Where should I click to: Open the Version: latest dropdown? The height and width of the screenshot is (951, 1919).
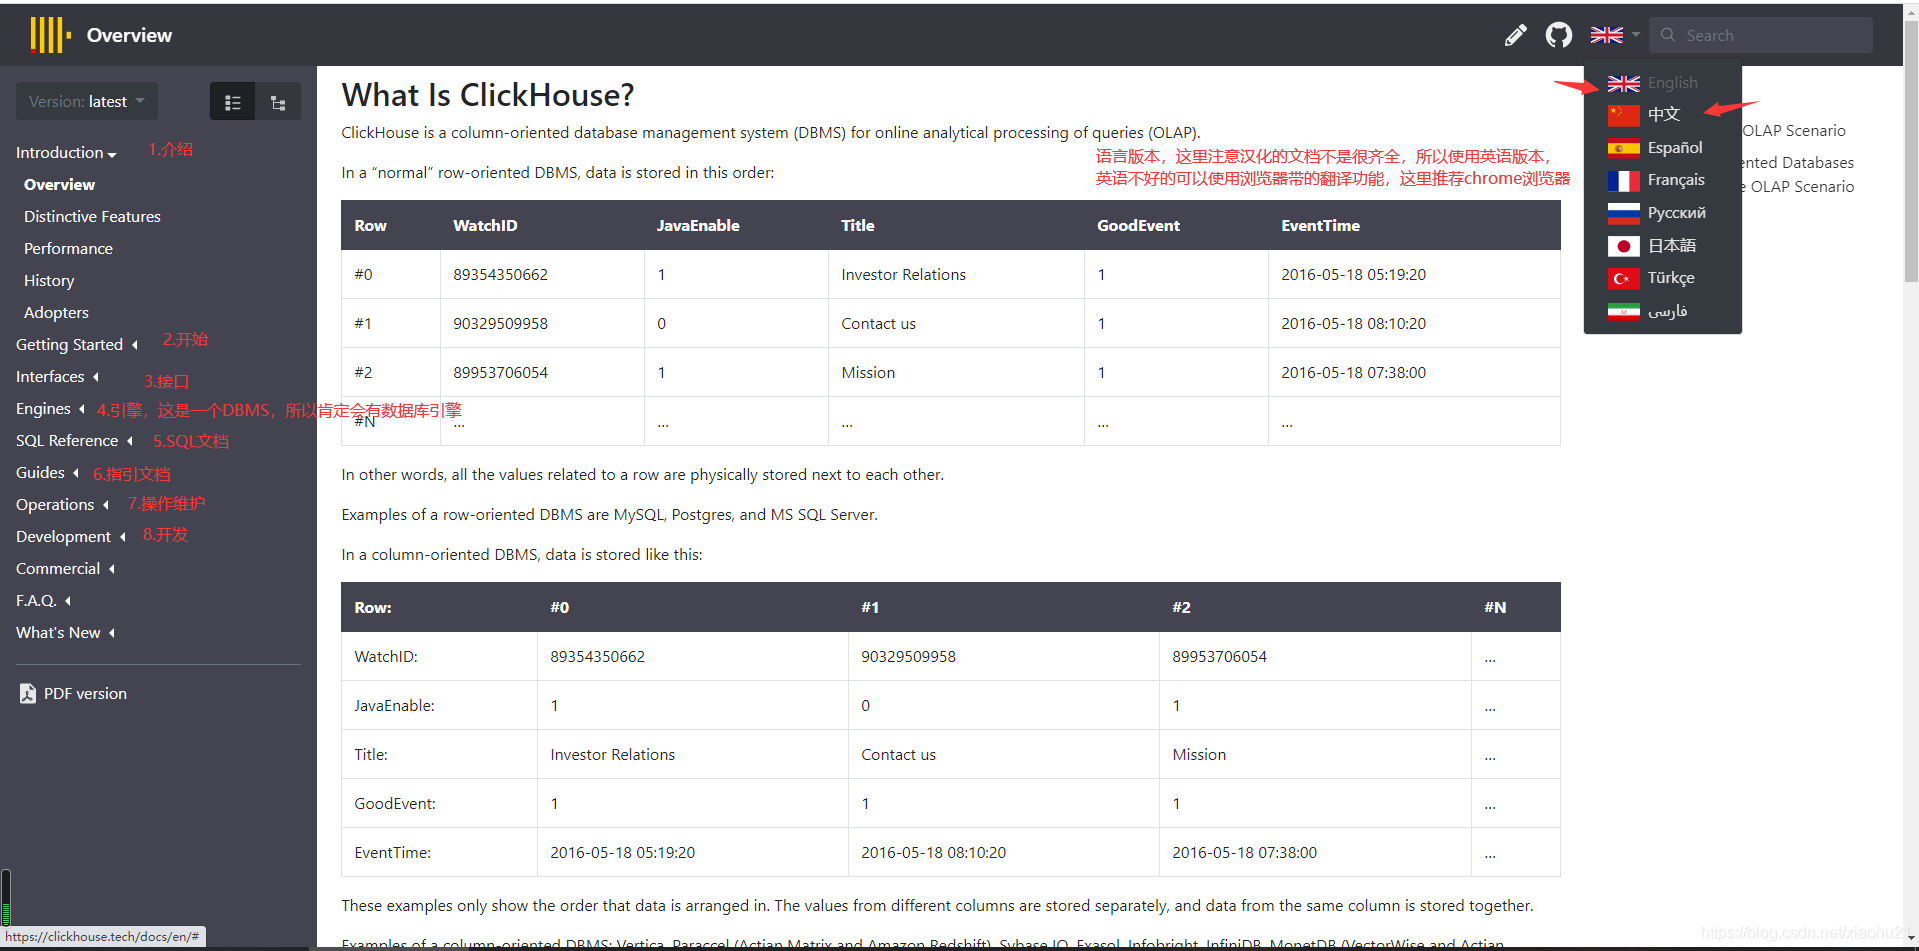[87, 101]
